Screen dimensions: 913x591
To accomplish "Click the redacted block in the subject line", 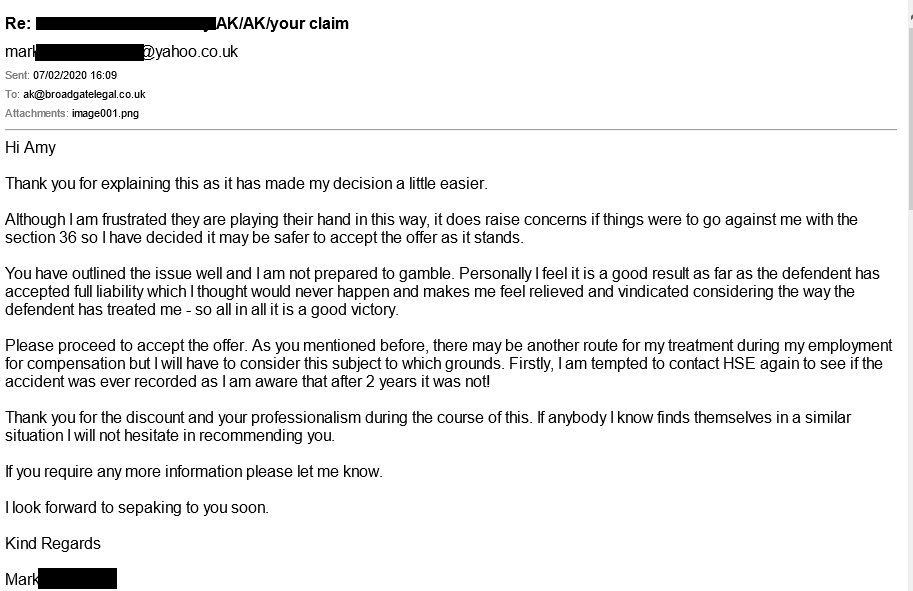I will coord(126,24).
